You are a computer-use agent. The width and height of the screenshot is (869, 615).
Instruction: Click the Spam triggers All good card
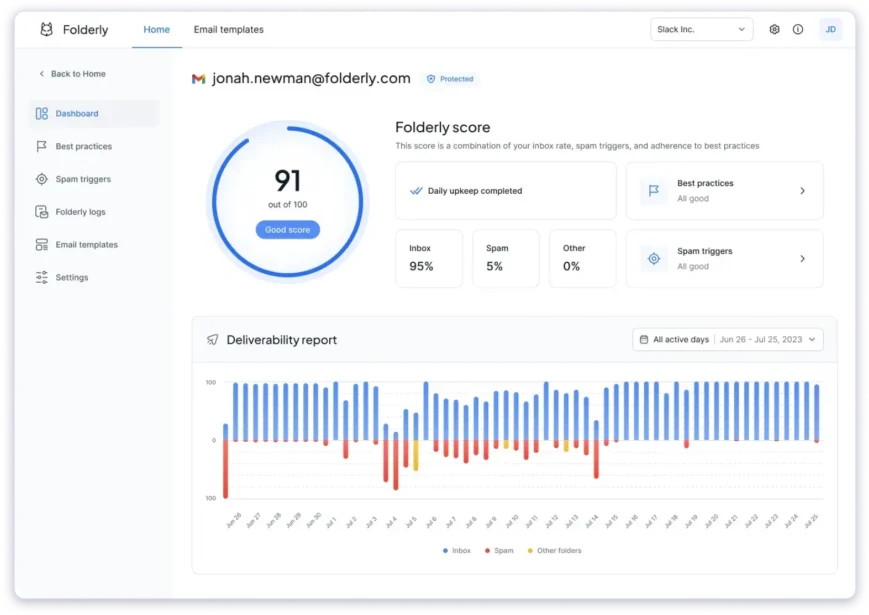tap(724, 259)
